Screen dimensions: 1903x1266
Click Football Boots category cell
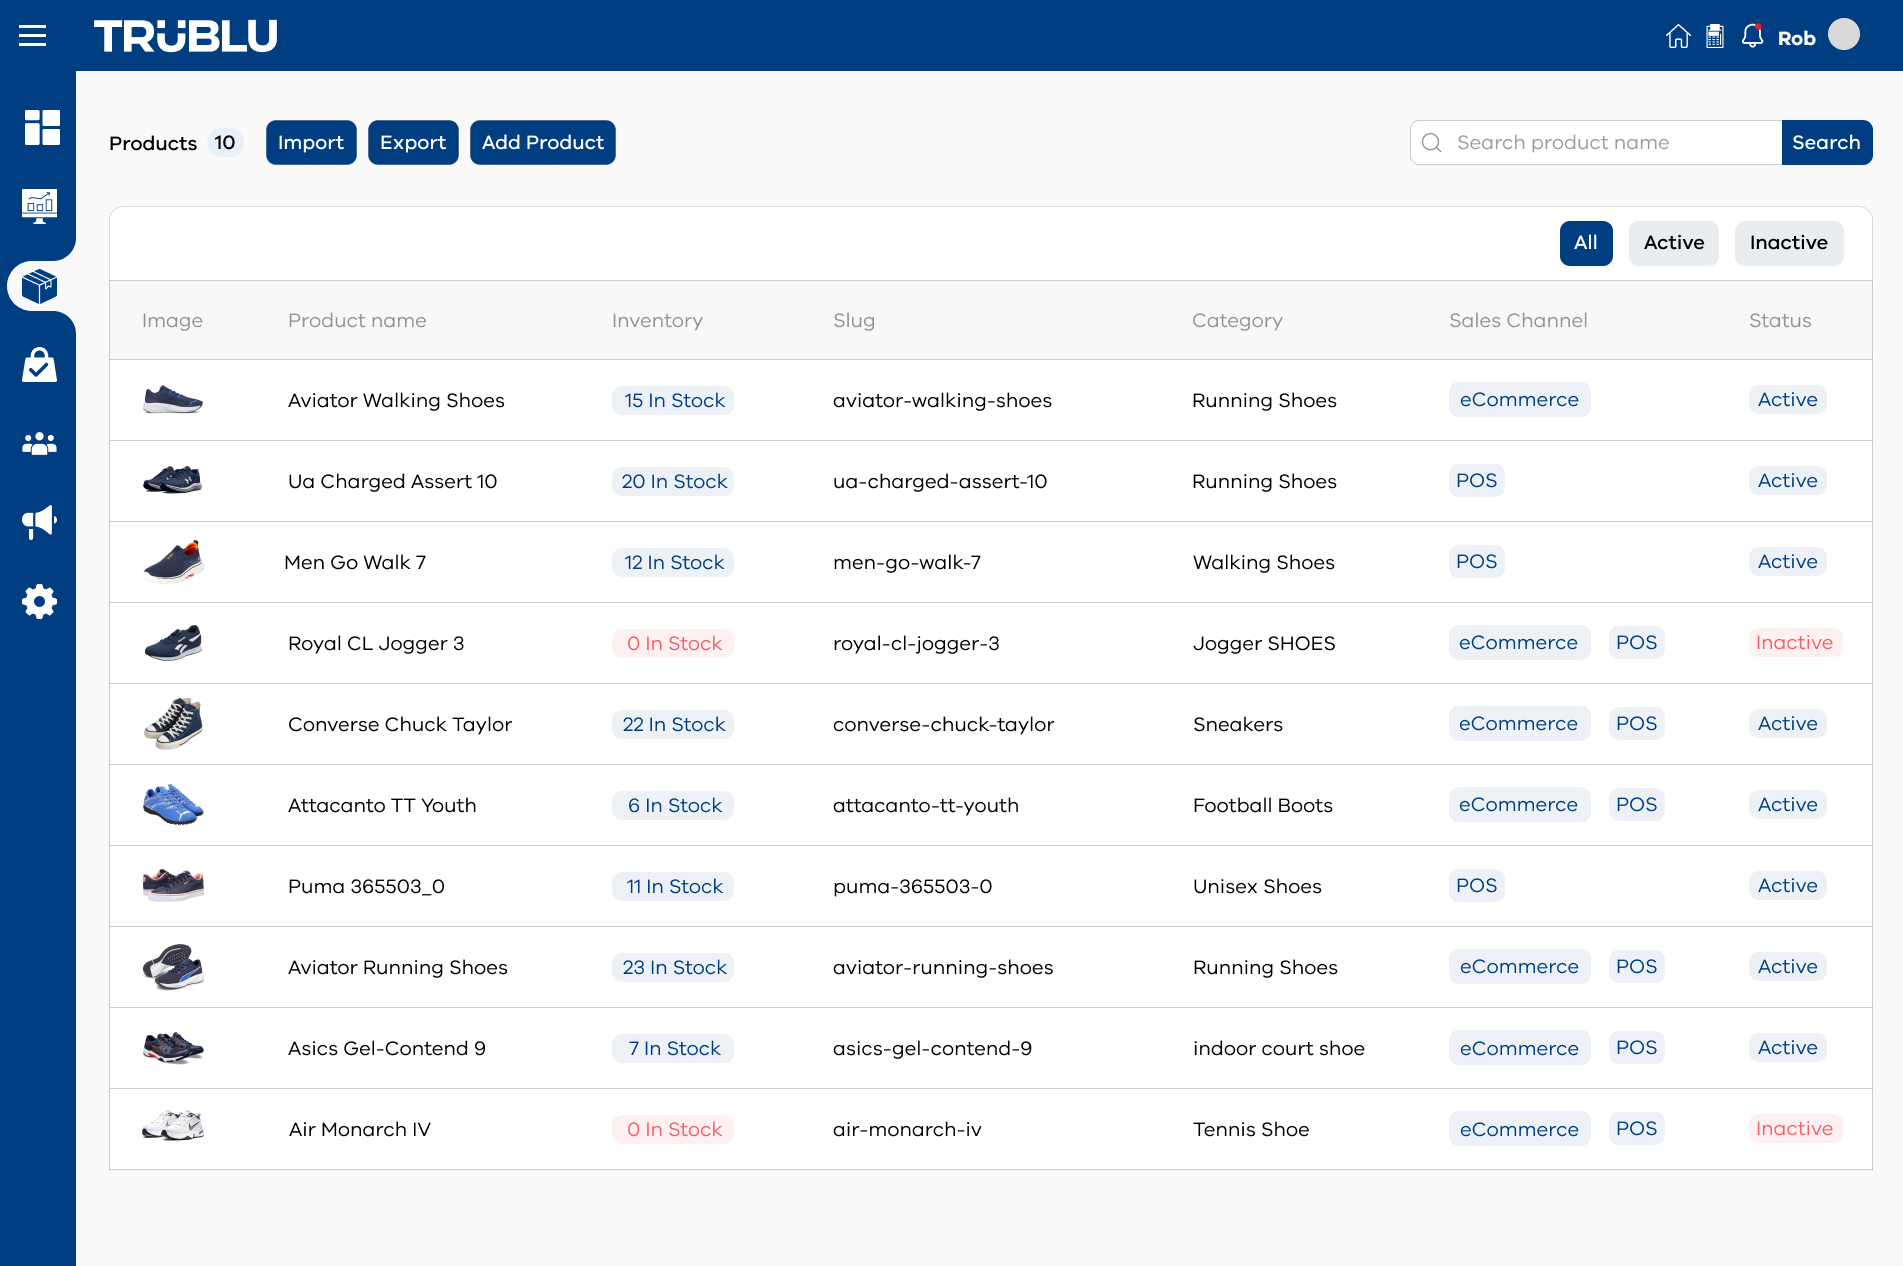[x=1263, y=805]
